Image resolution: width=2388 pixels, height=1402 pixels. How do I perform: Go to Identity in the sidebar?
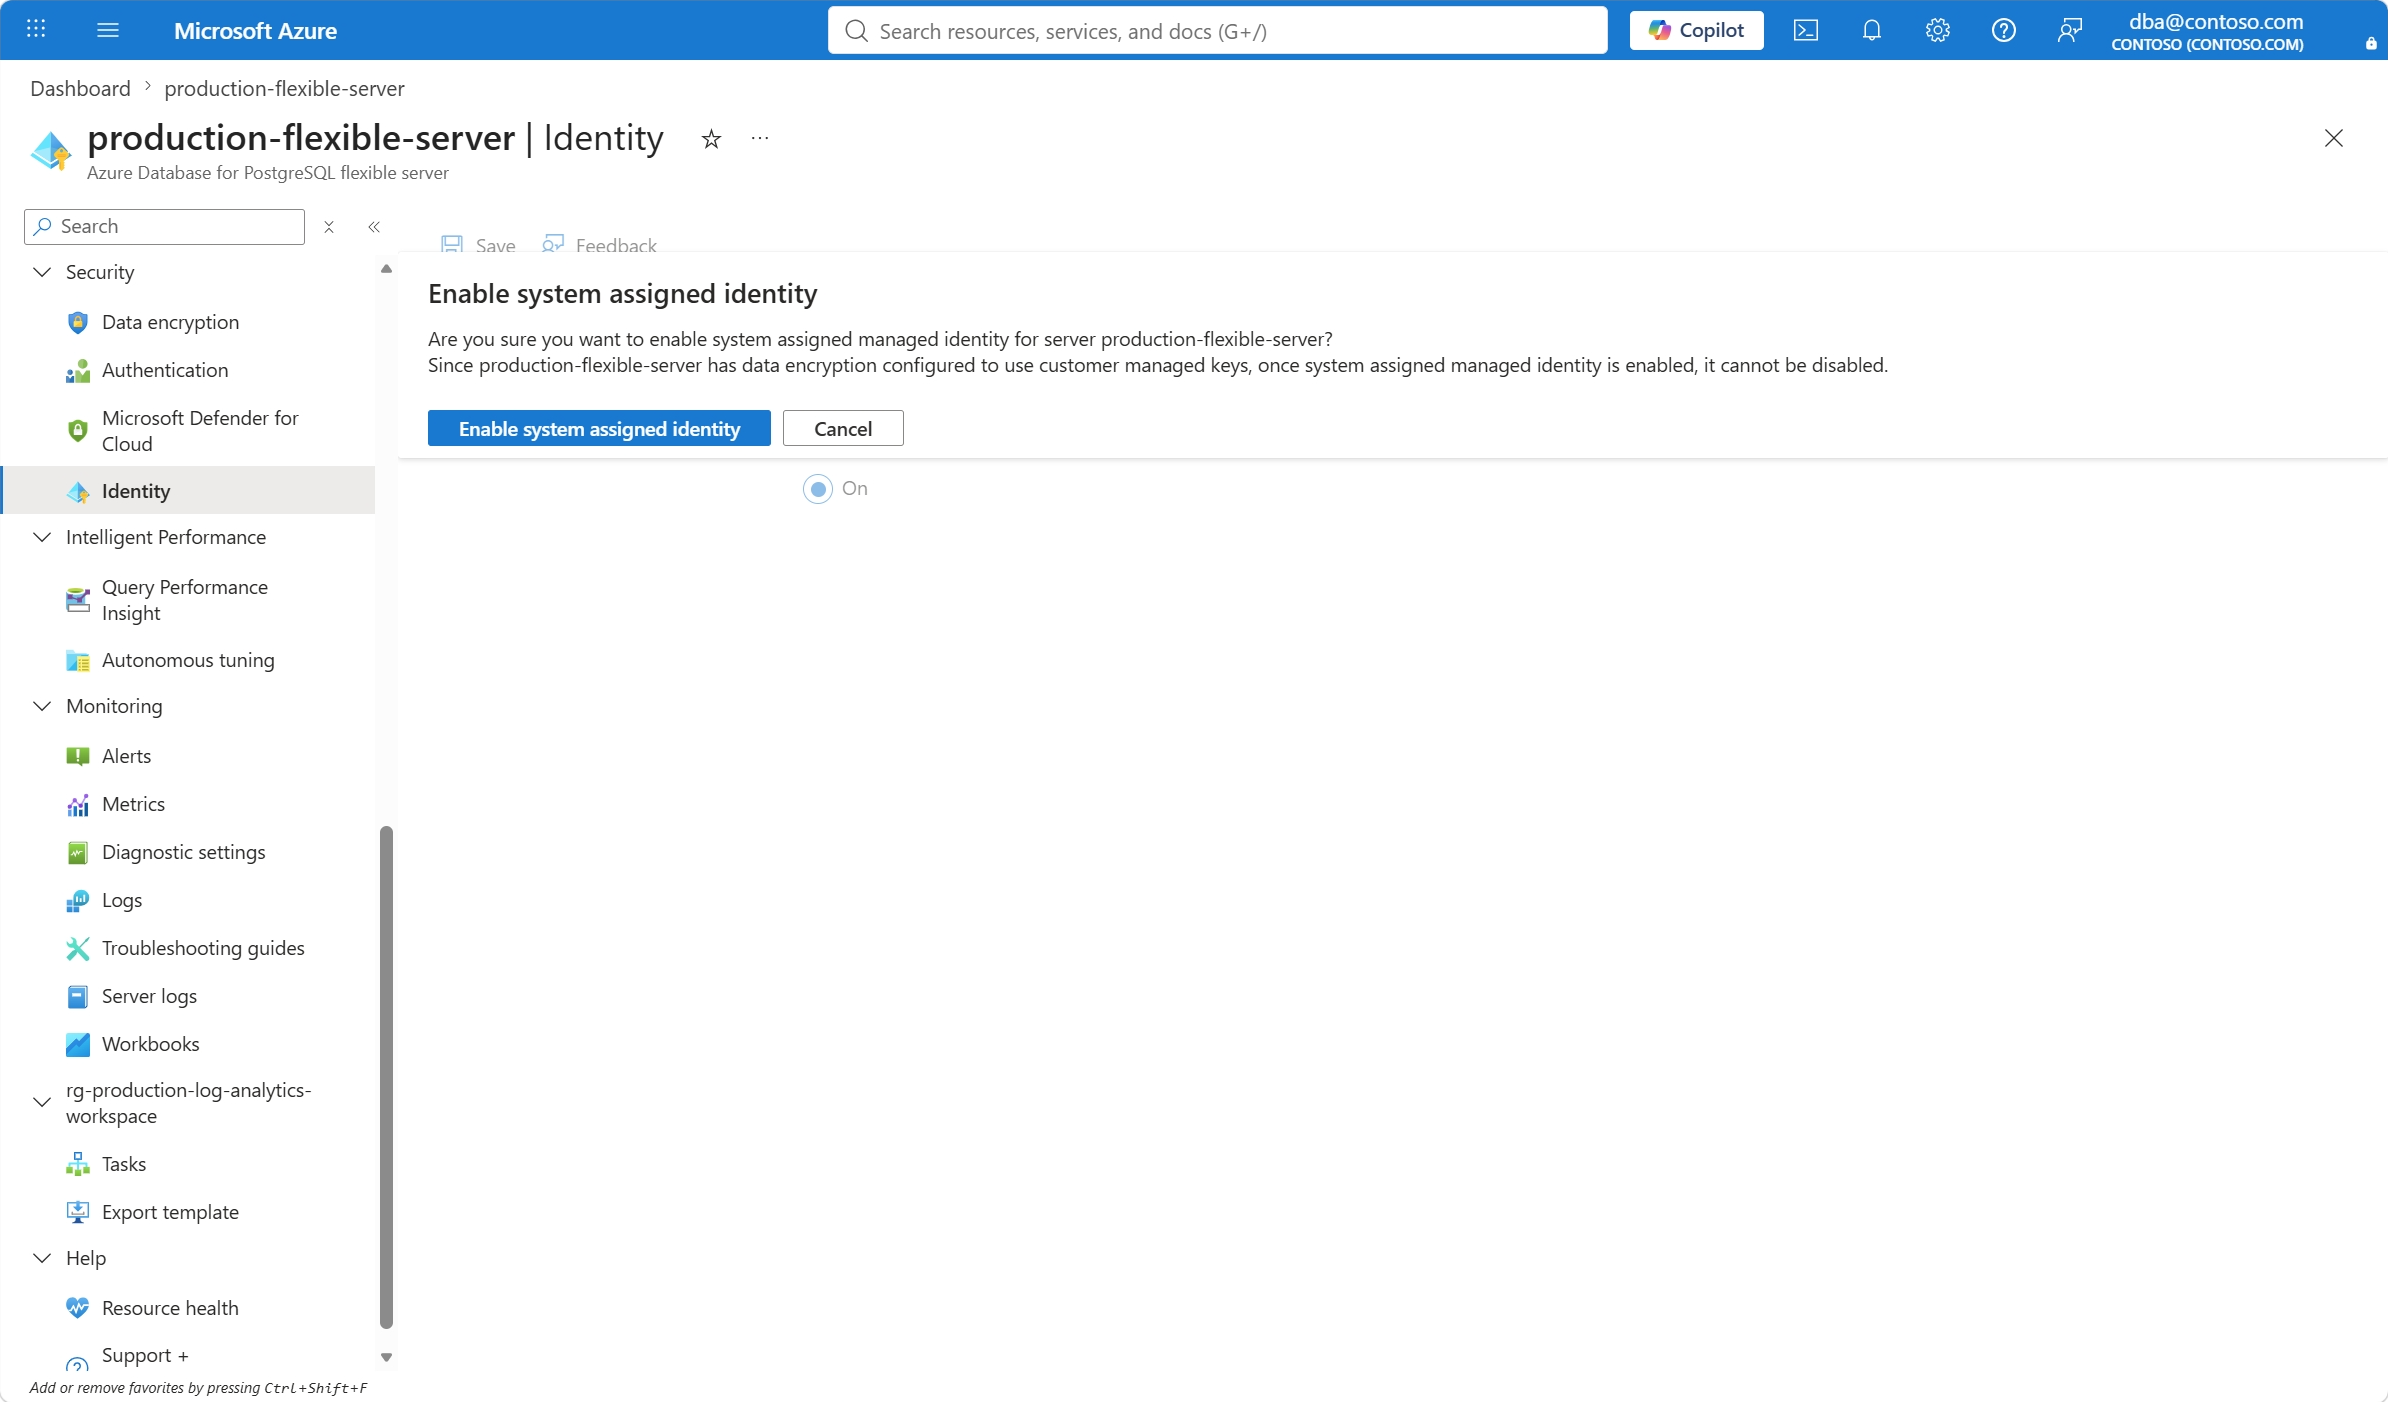point(188,490)
